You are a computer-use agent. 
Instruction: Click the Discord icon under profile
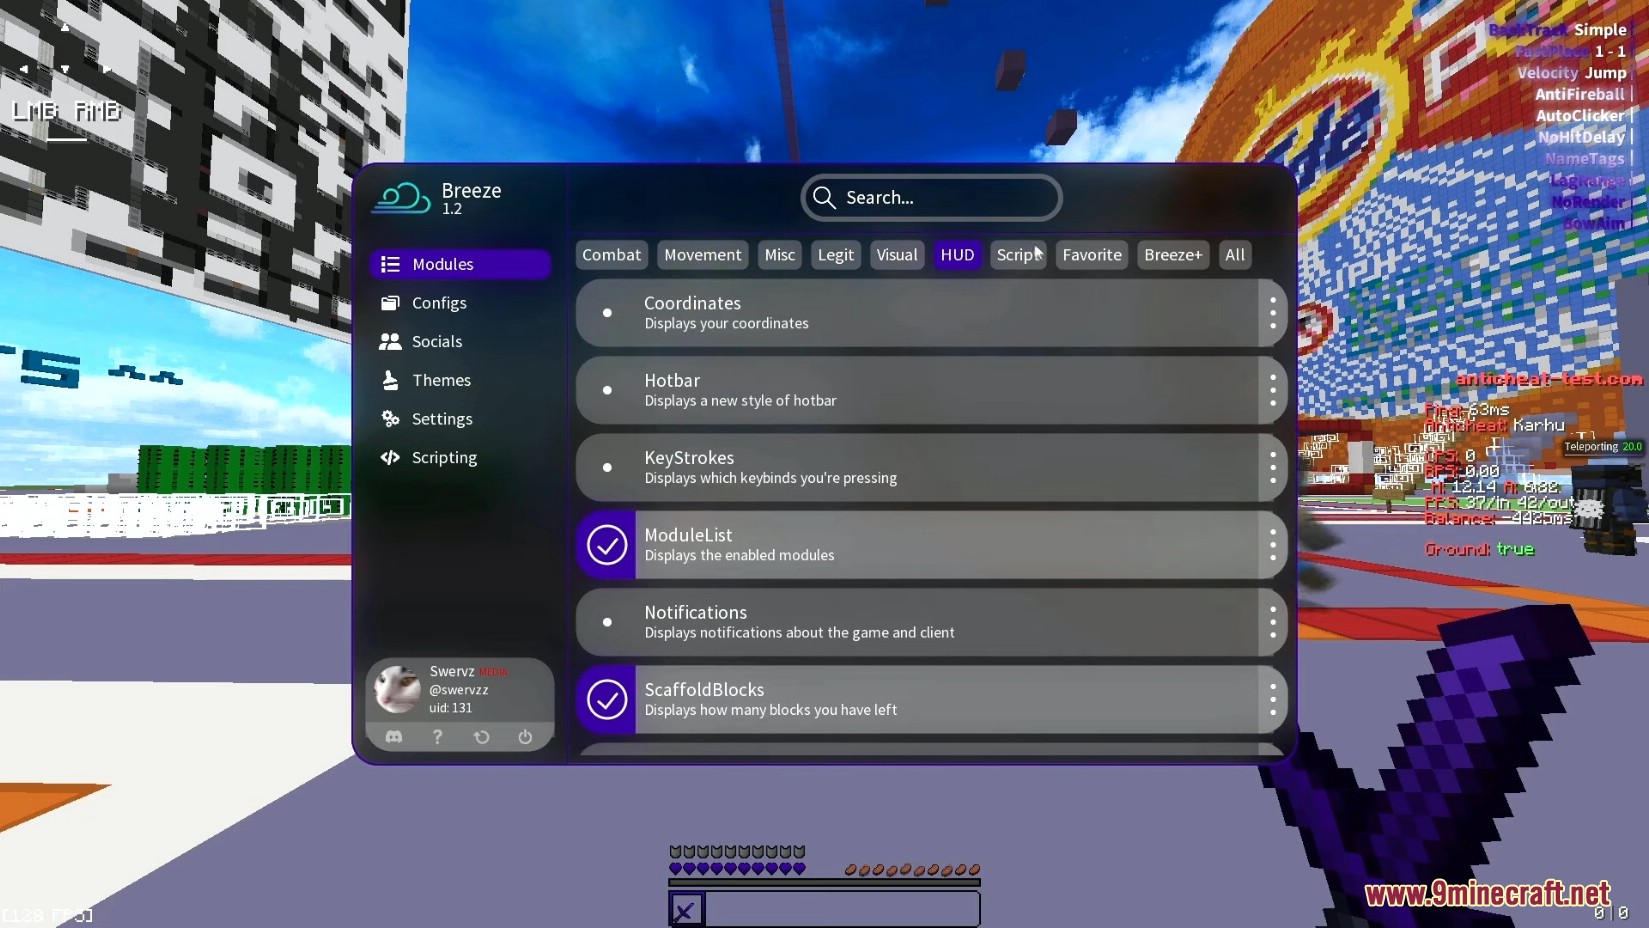tap(394, 737)
